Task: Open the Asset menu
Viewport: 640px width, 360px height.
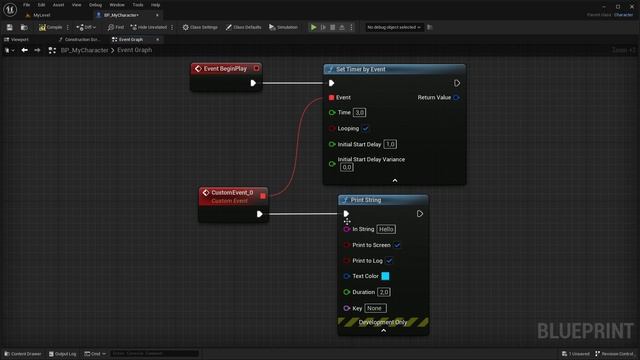Action: (58, 5)
